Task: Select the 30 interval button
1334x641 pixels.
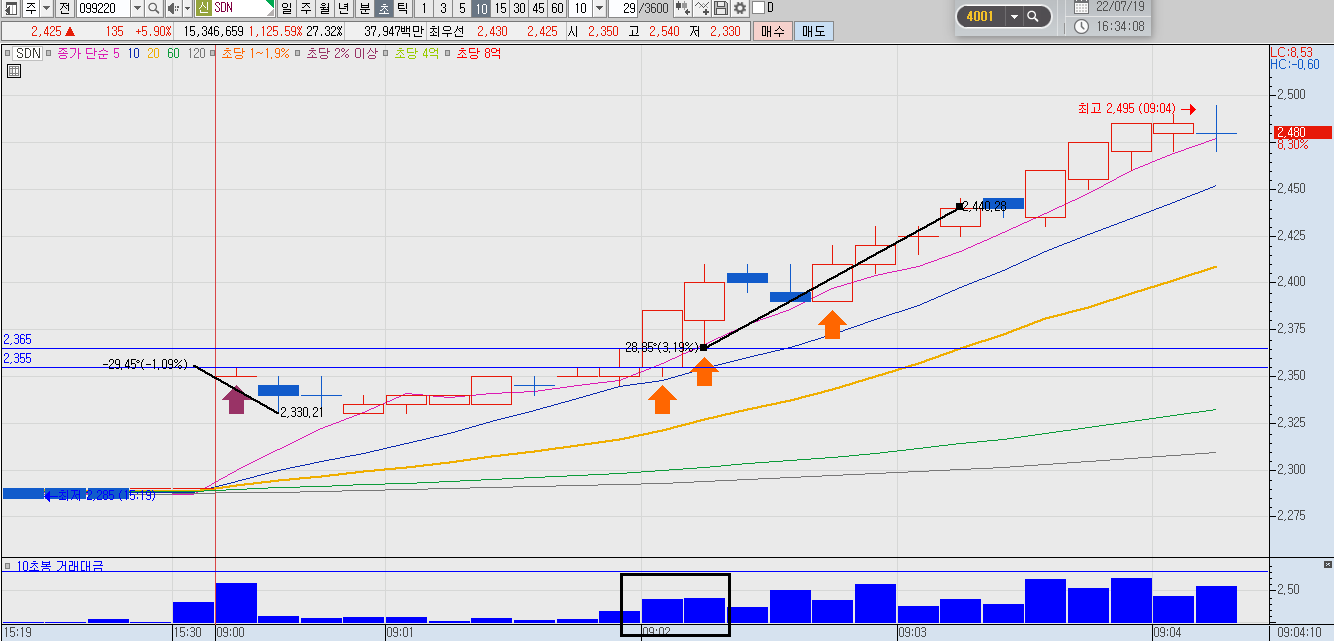Action: [519, 8]
